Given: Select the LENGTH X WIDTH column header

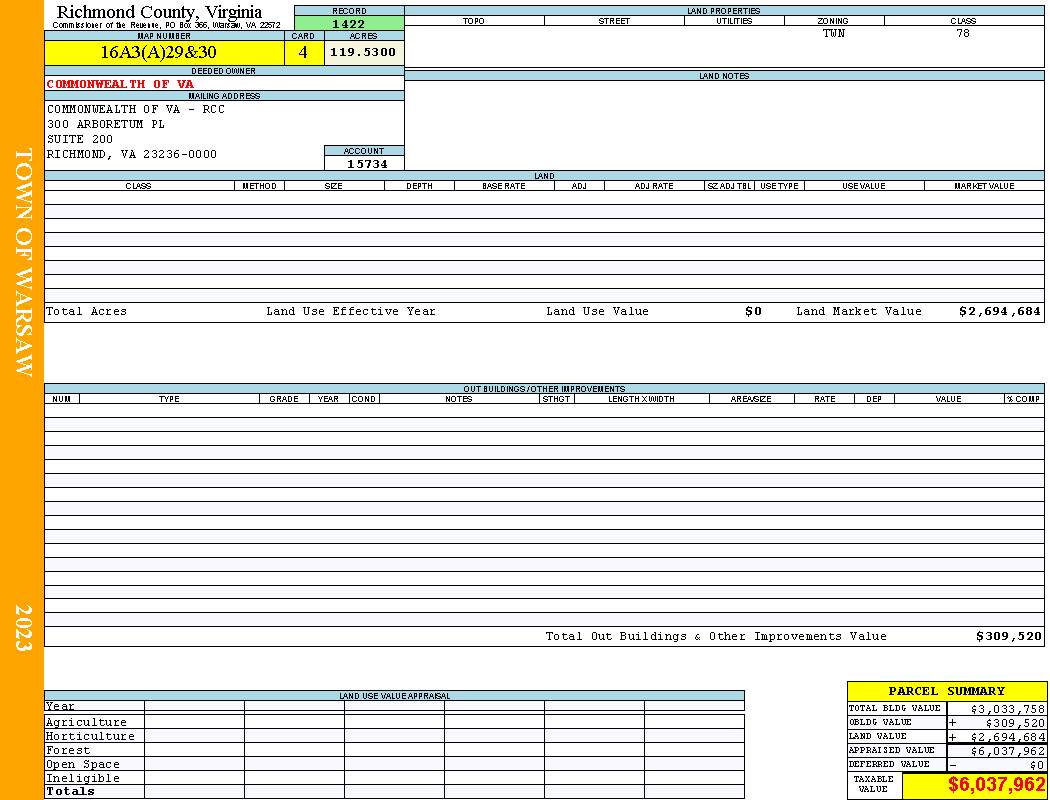Looking at the screenshot, I should point(641,399).
